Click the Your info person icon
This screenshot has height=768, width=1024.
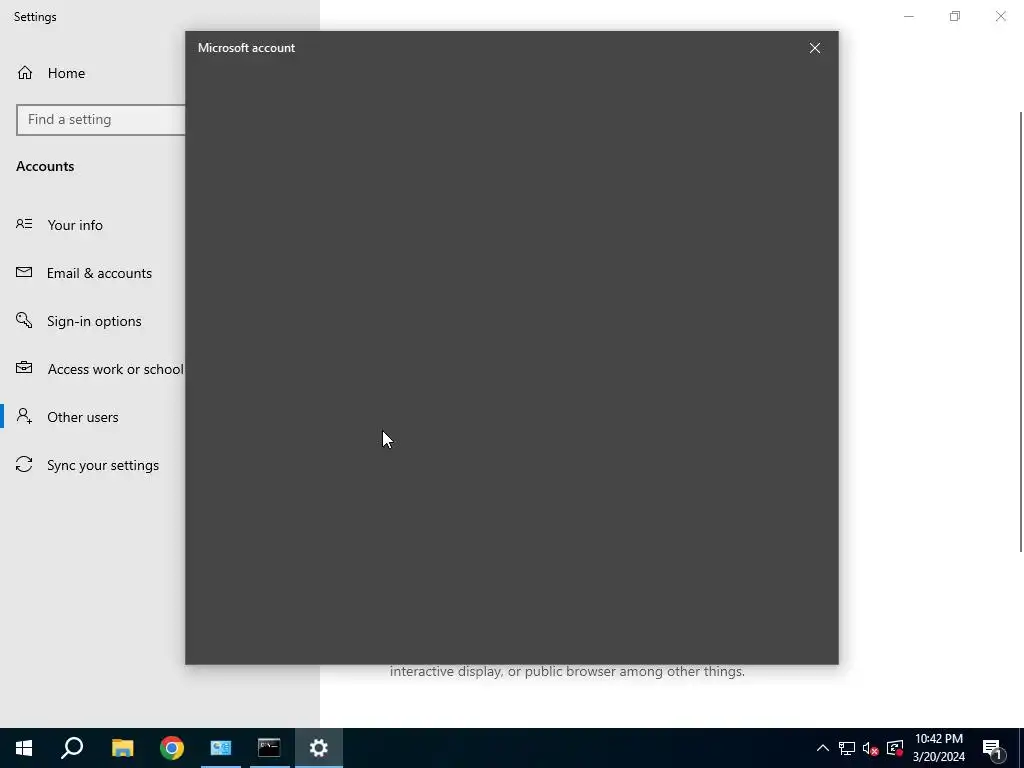(24, 224)
